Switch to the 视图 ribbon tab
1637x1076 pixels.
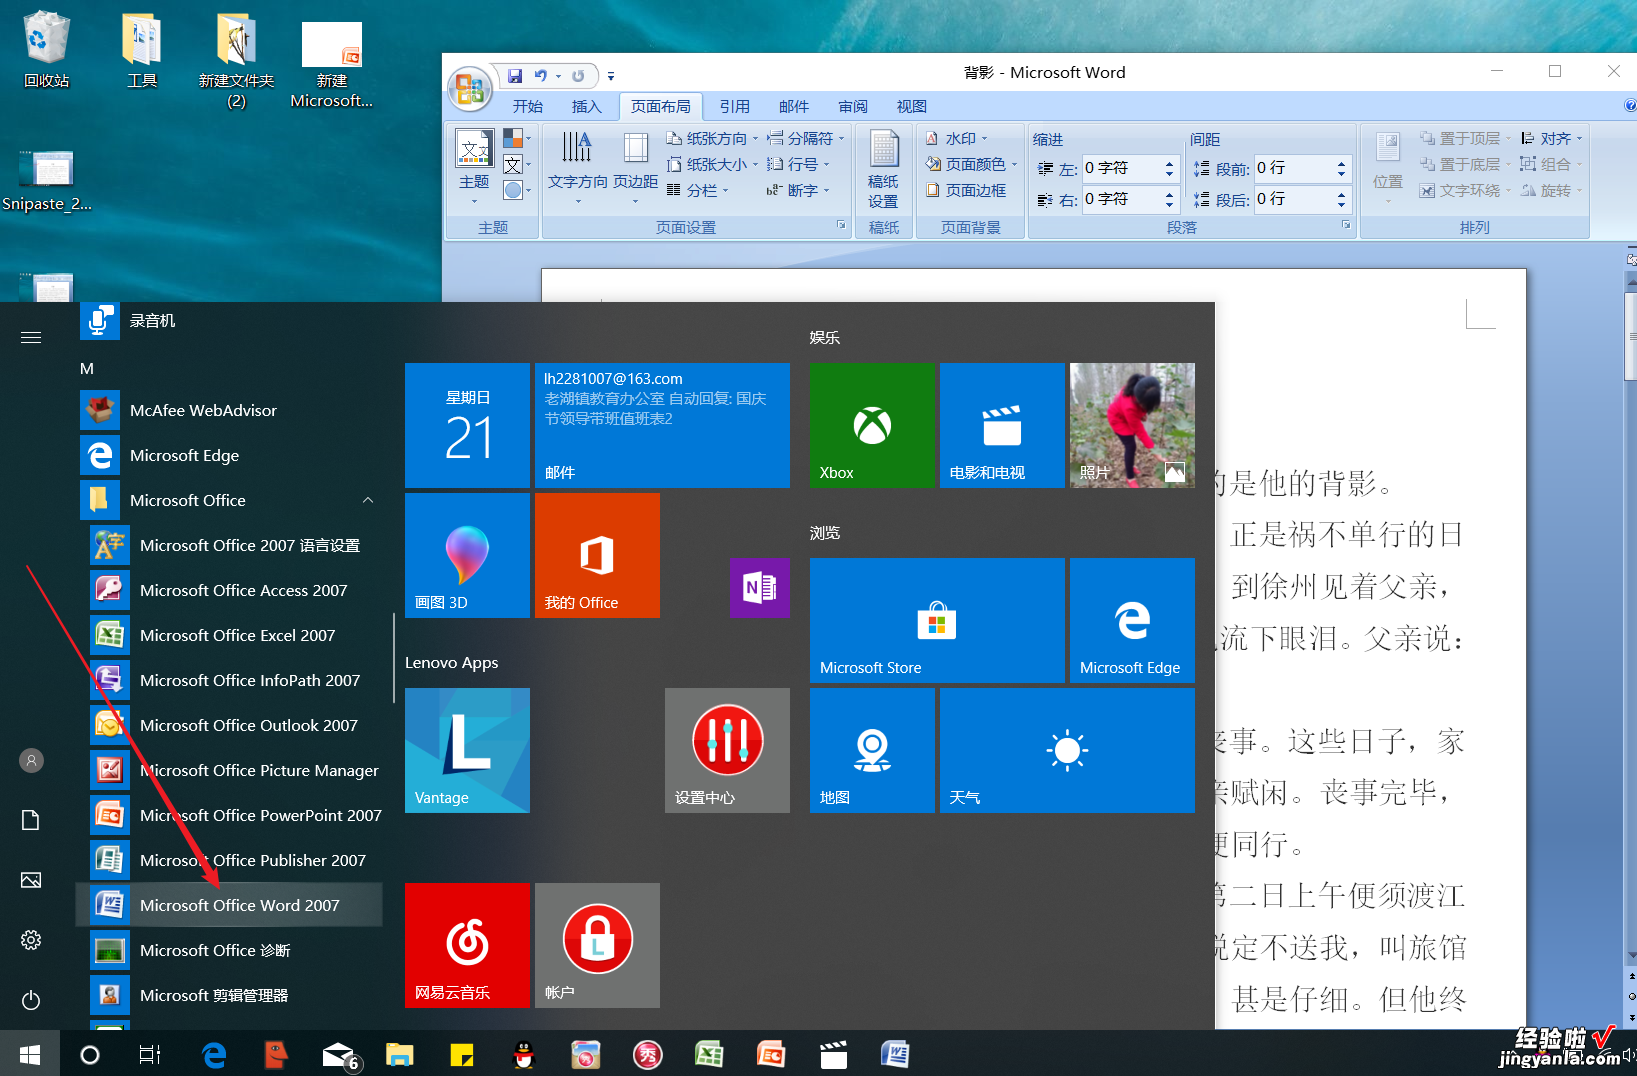[x=911, y=106]
